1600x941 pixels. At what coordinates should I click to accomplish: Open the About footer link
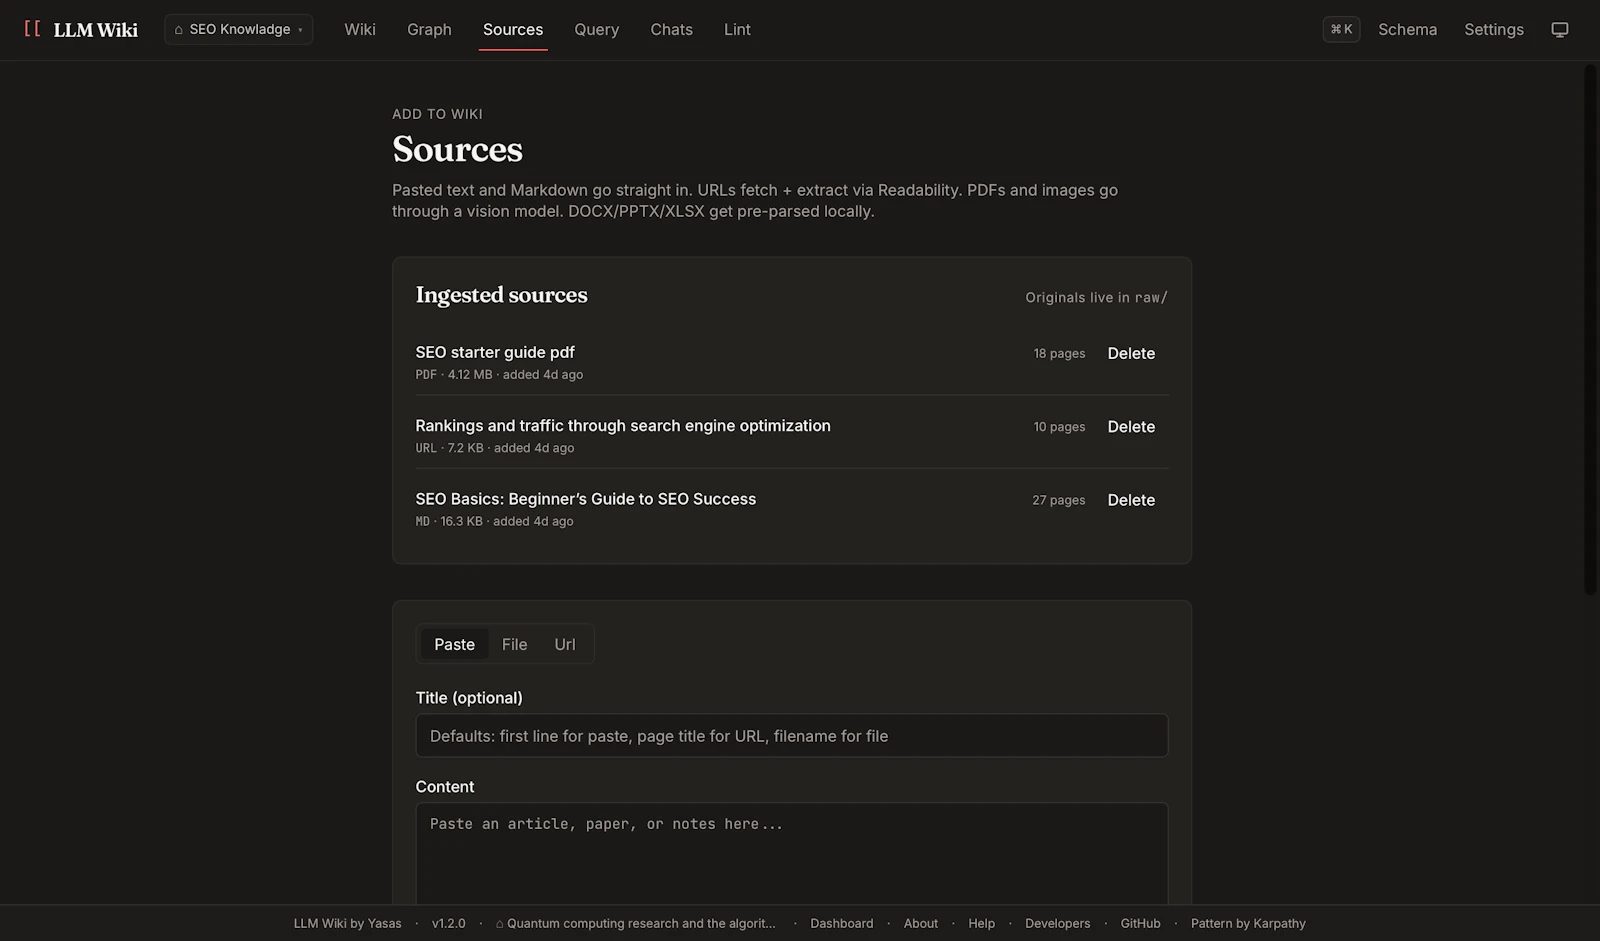pyautogui.click(x=920, y=923)
